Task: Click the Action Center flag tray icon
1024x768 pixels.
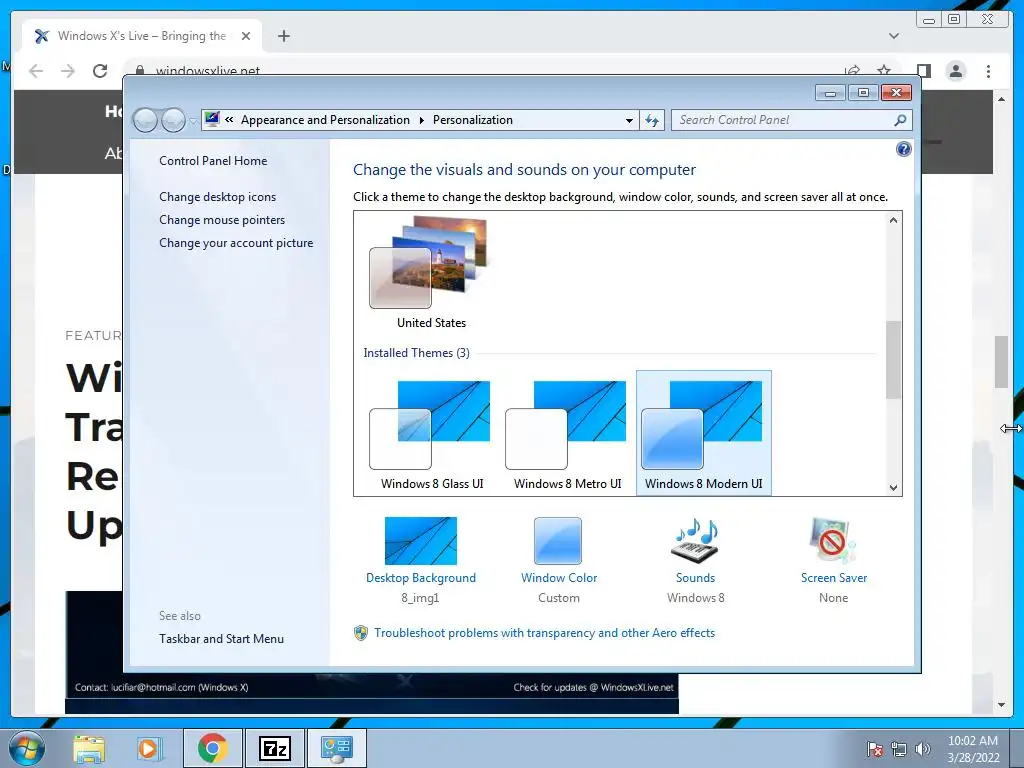Action: coord(874,749)
